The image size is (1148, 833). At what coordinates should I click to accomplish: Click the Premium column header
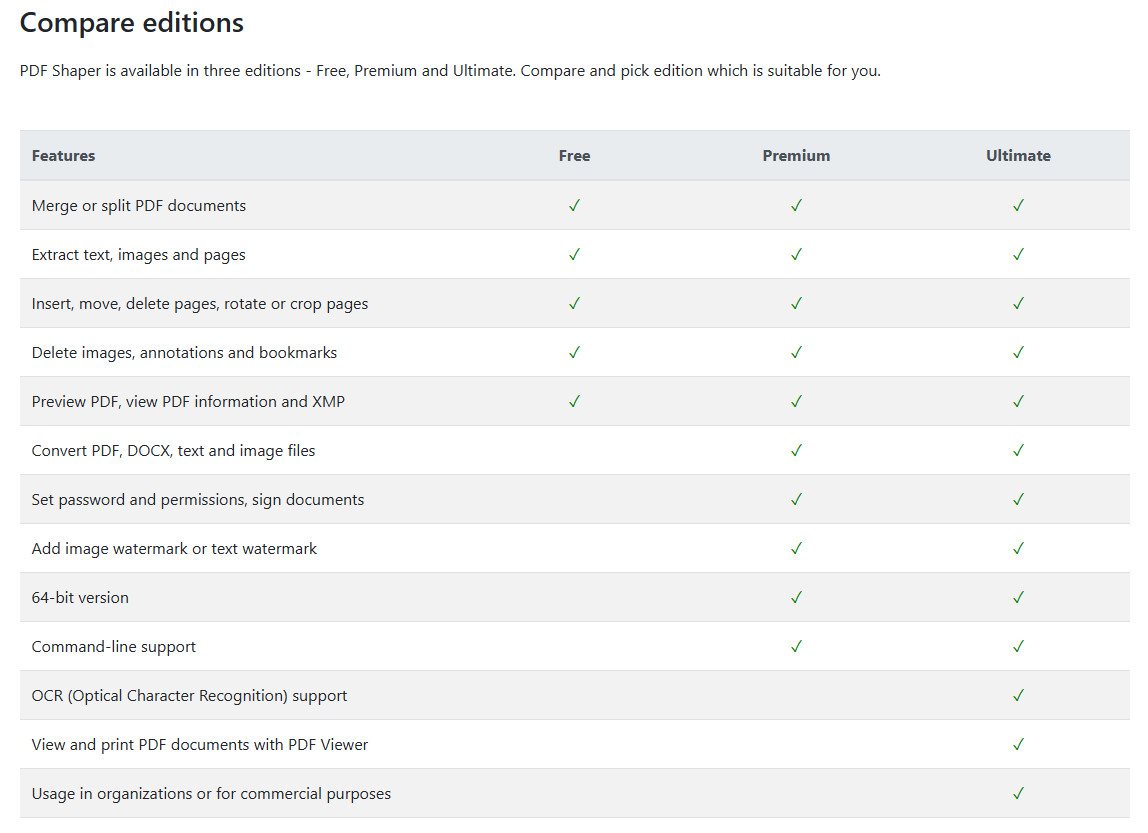click(x=796, y=156)
